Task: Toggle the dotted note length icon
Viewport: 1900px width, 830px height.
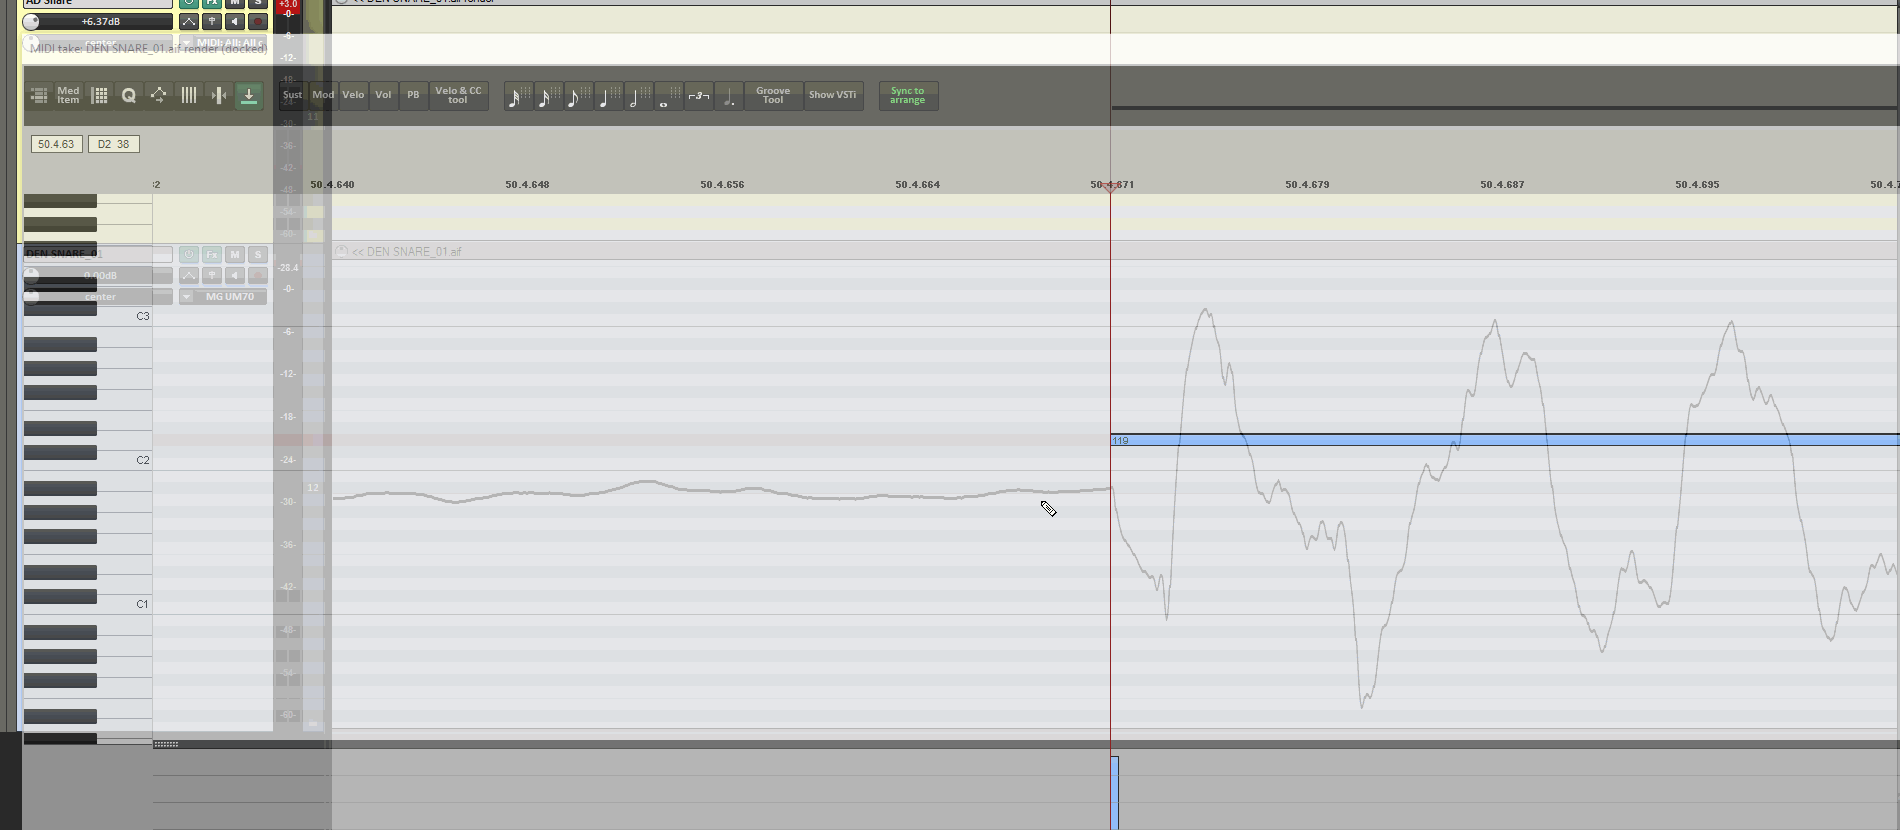Action: click(x=729, y=97)
